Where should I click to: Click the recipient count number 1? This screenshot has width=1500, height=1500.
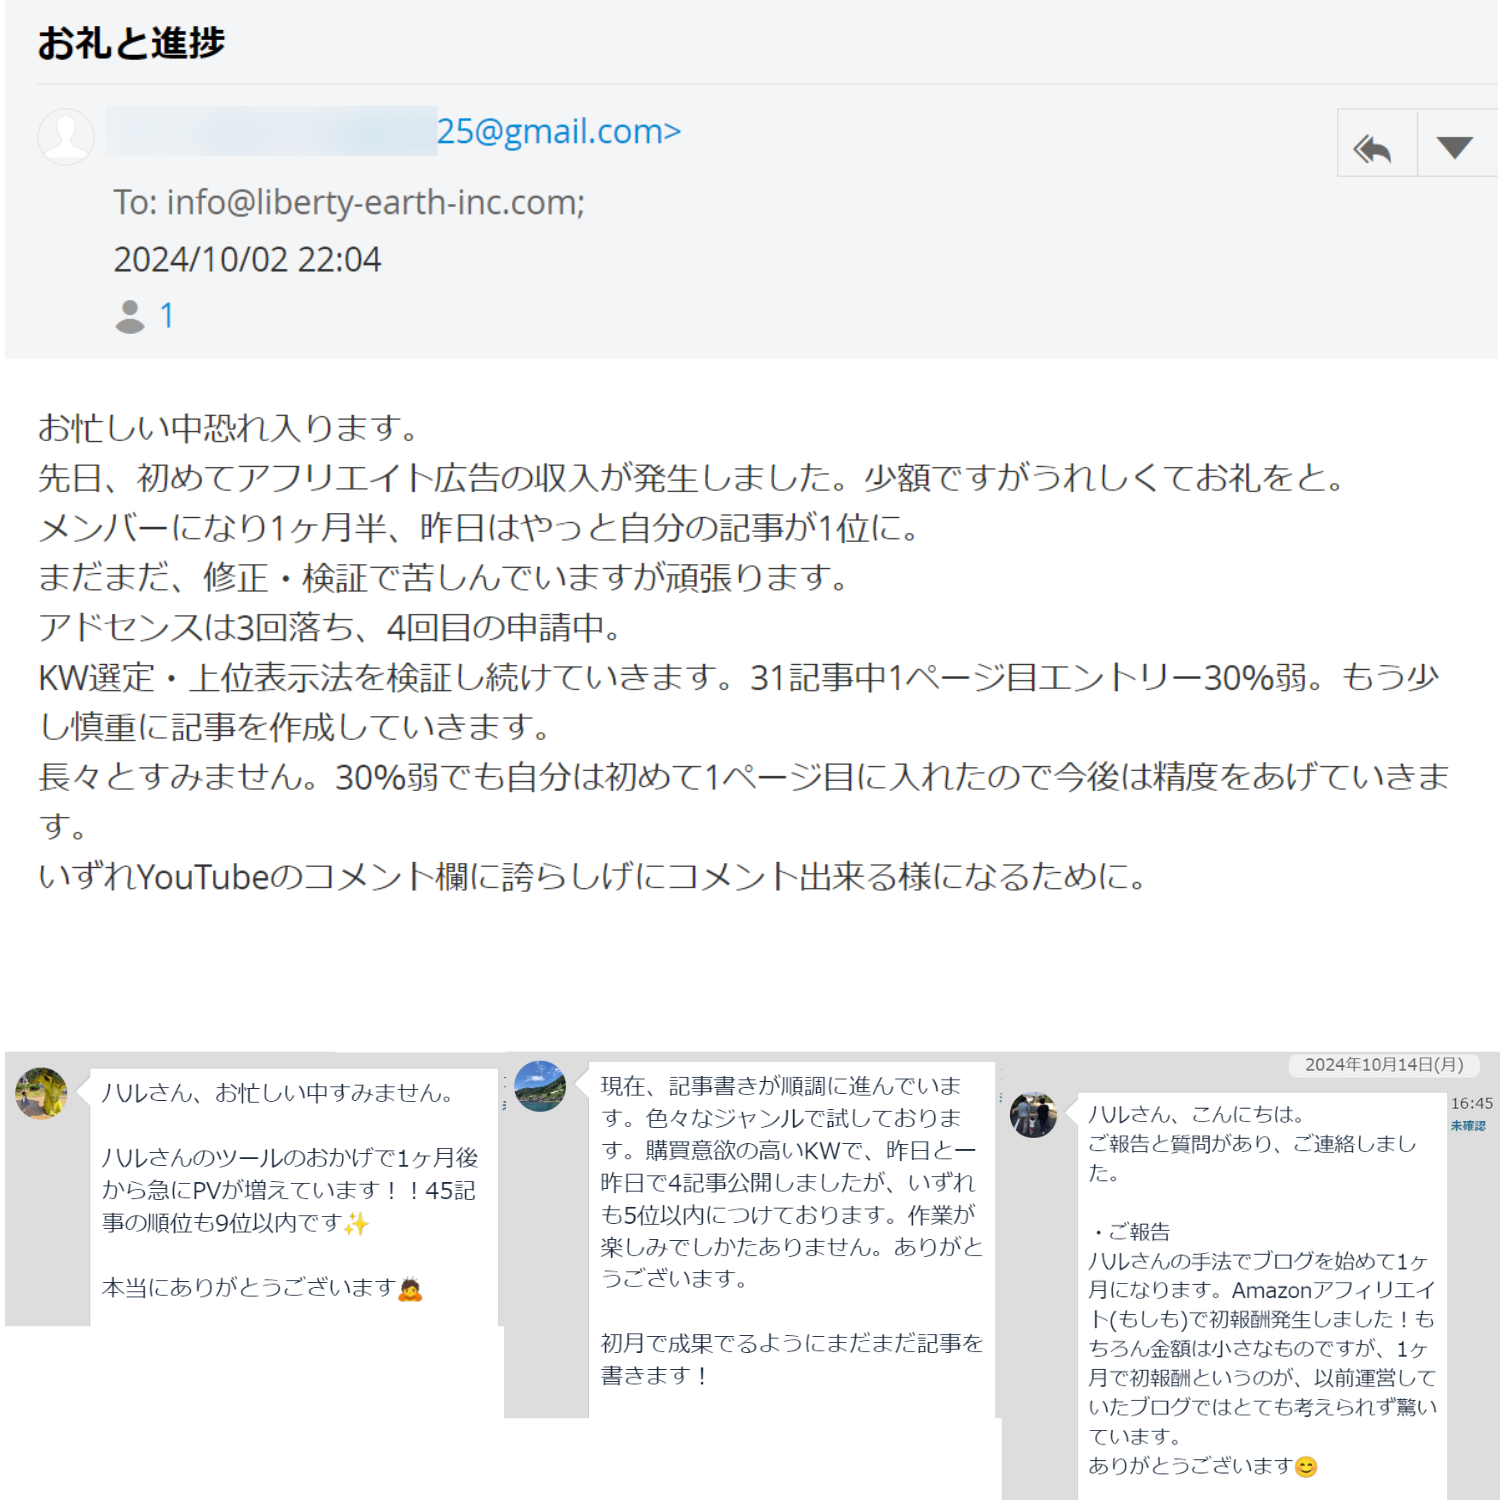167,316
